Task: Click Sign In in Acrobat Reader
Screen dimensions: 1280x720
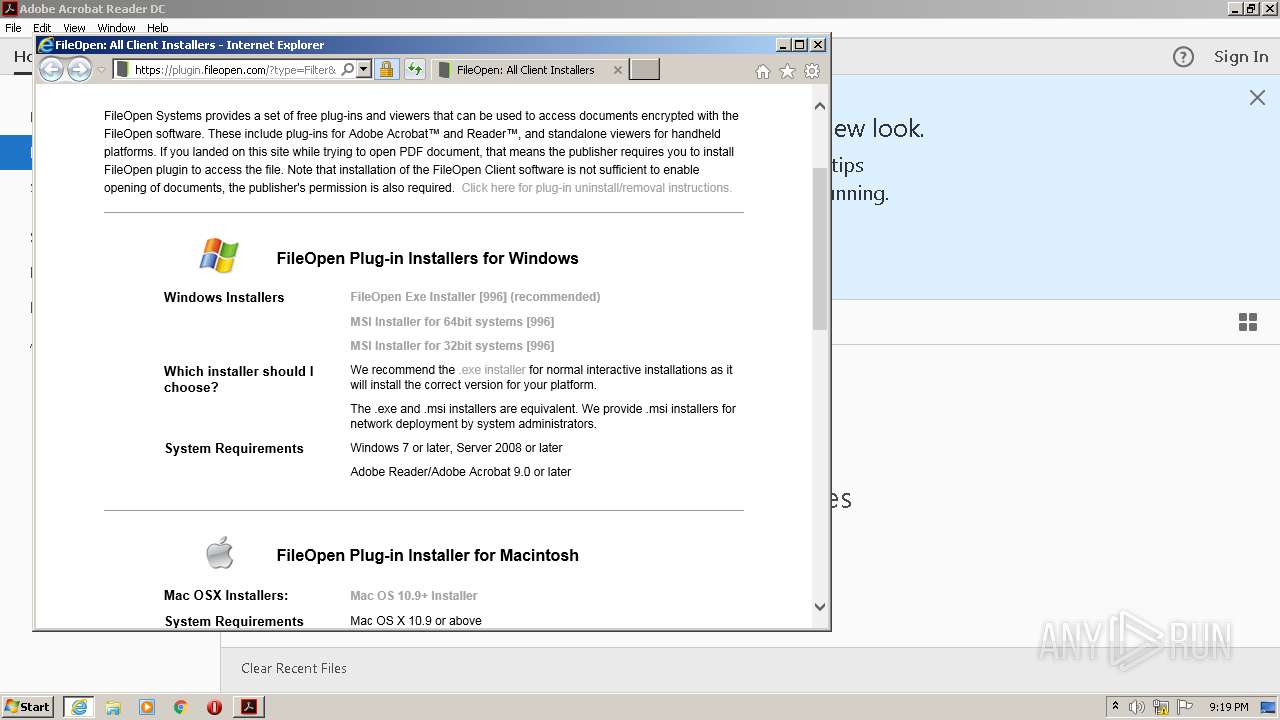Action: (x=1241, y=57)
